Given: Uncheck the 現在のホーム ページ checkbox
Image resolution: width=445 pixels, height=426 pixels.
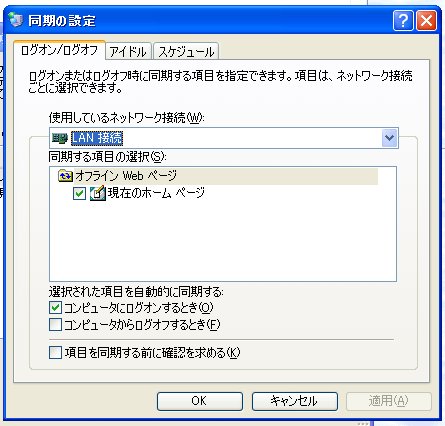Looking at the screenshot, I should coord(79,193).
